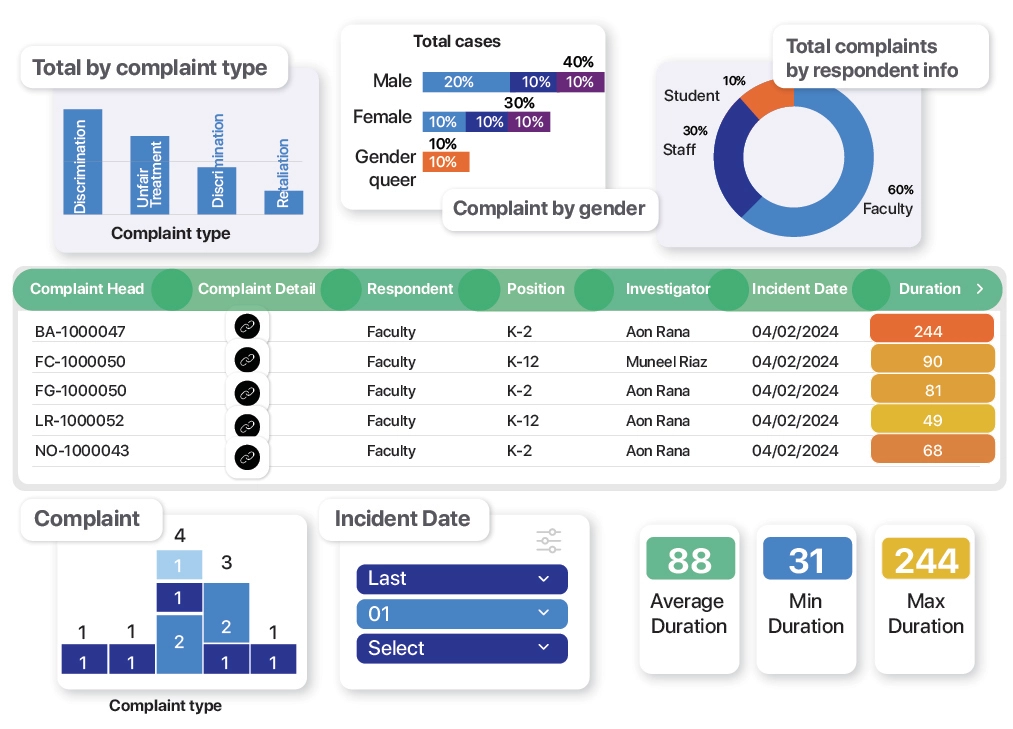
Task: Open the link icon for BA-1000047
Action: click(x=247, y=326)
